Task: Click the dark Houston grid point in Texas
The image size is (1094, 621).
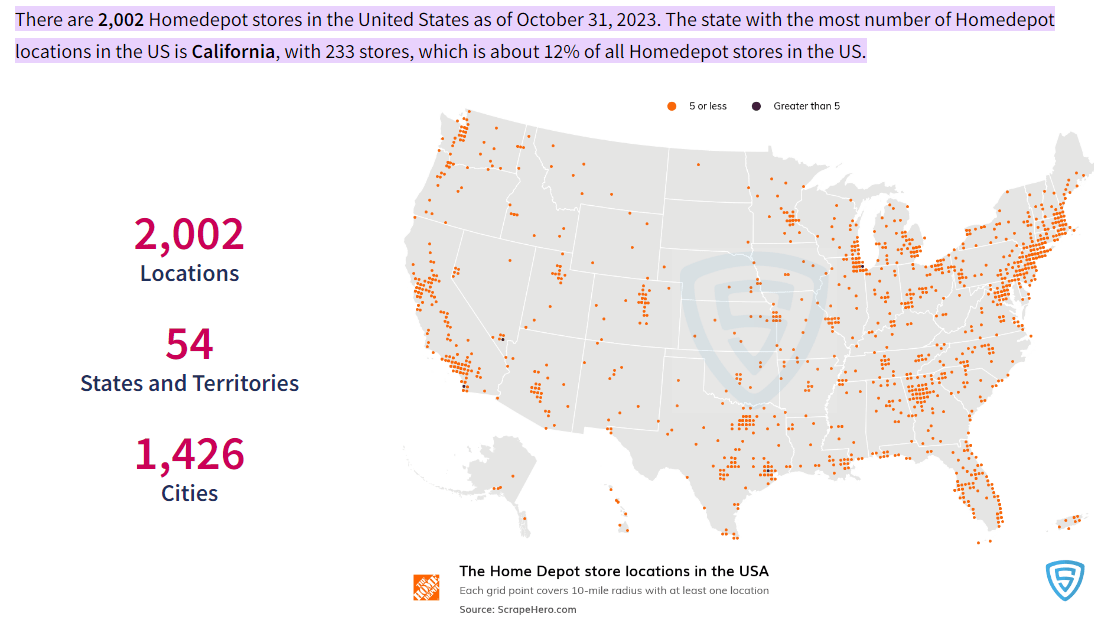Action: point(767,469)
